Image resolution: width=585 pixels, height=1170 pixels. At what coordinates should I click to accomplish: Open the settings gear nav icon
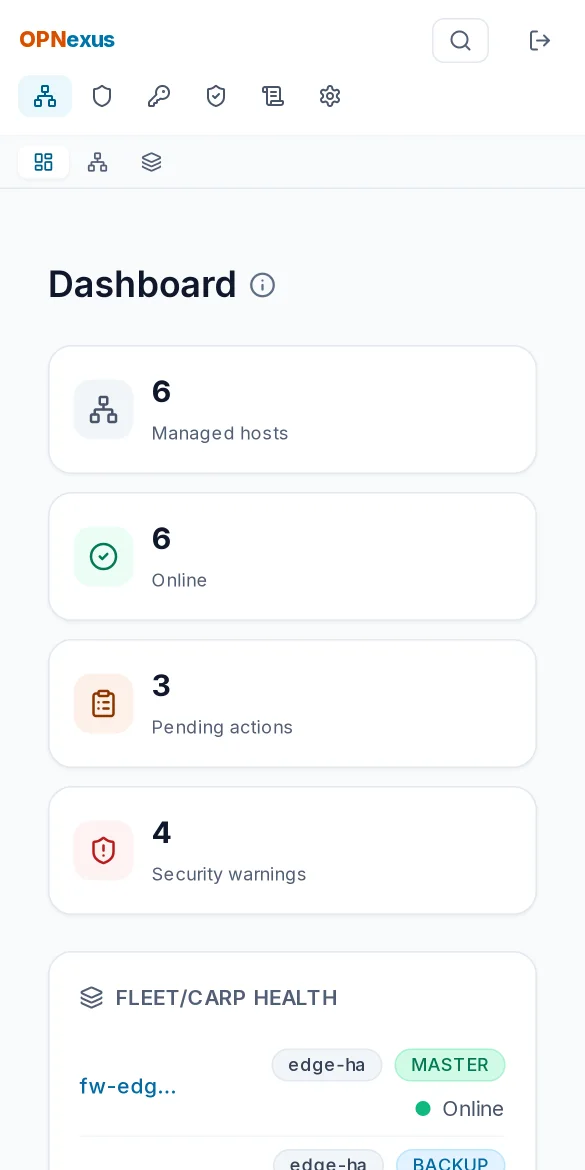(330, 96)
